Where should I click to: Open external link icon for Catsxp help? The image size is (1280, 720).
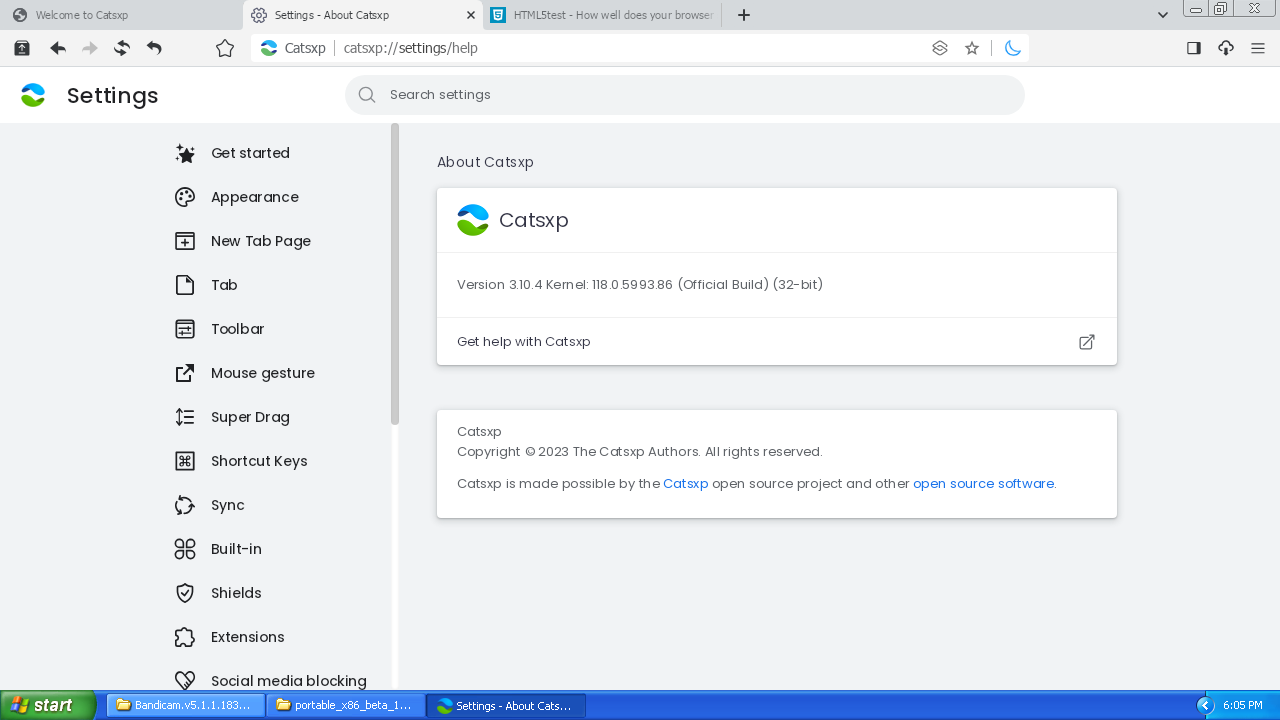coord(1087,342)
